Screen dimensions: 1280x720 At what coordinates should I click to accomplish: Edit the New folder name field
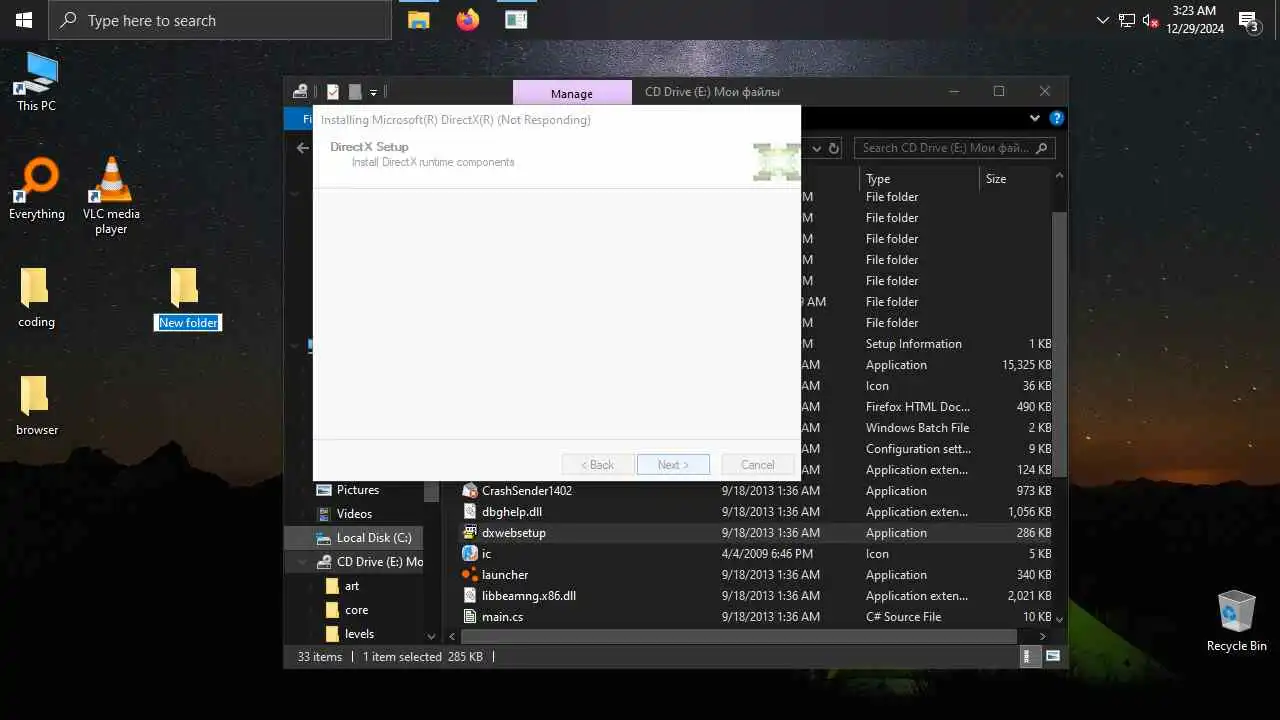coord(188,322)
